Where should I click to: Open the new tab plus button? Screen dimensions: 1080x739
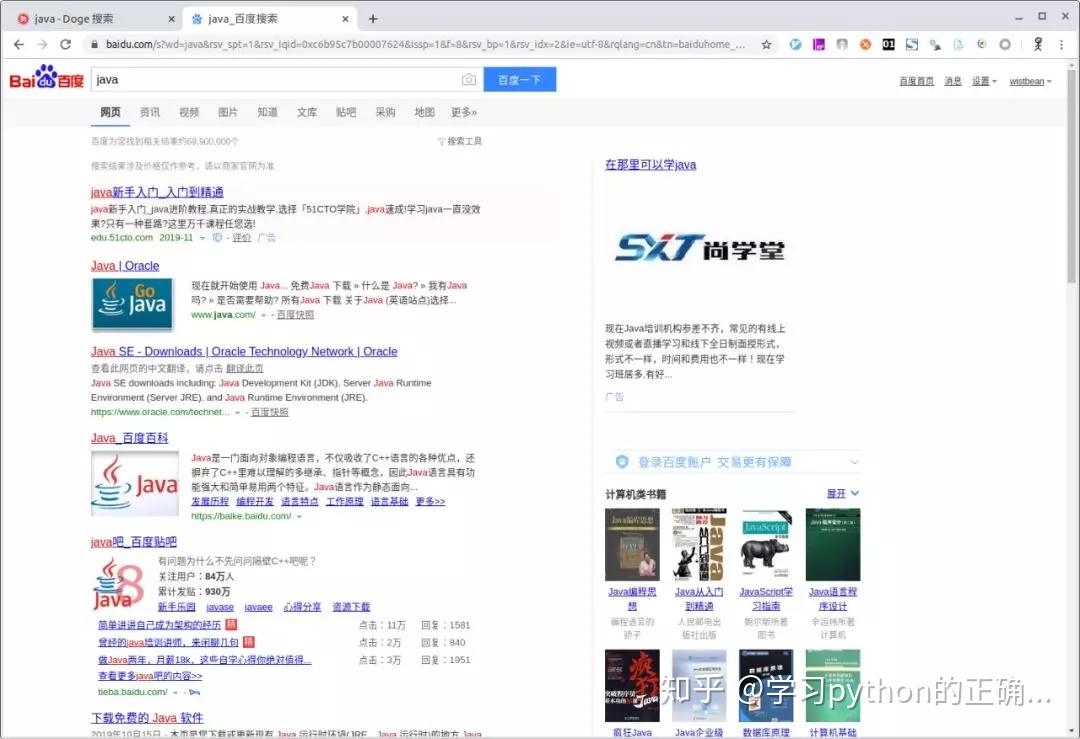(x=373, y=19)
